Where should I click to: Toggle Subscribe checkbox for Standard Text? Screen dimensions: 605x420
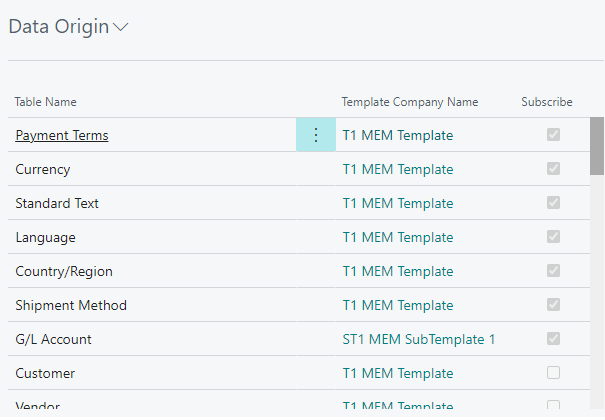[553, 203]
